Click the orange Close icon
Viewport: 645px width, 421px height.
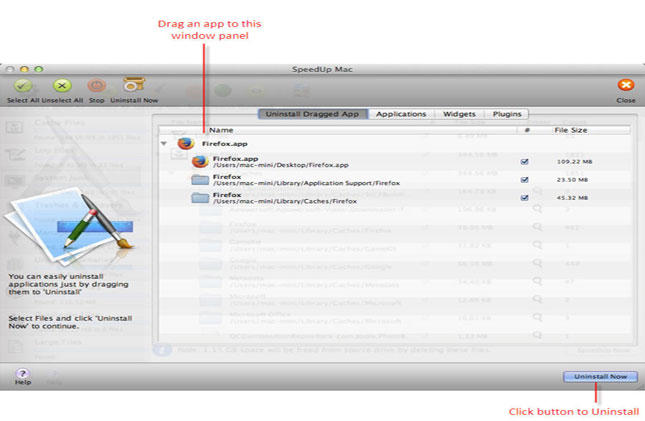(x=626, y=85)
